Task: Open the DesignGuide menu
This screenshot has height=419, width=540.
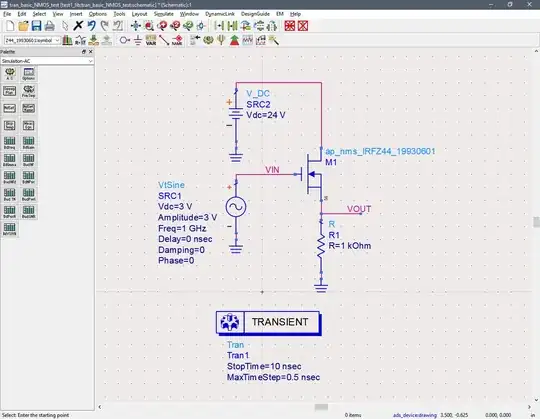Action: (255, 14)
